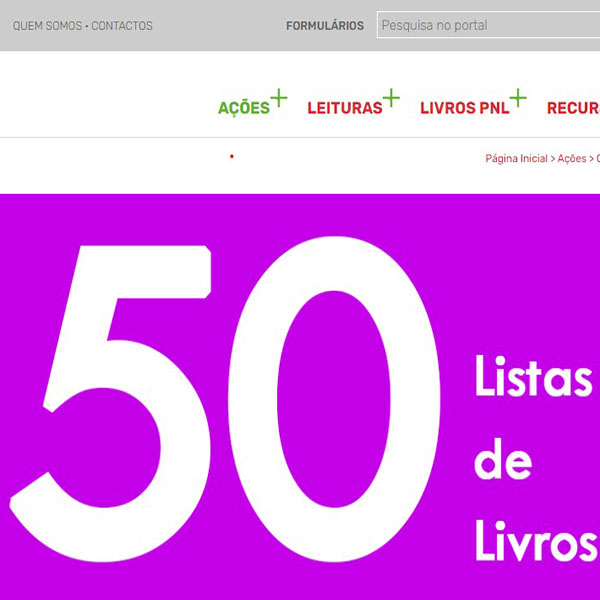
Task: Focus the Pesquisa no portal search field
Action: point(488,26)
